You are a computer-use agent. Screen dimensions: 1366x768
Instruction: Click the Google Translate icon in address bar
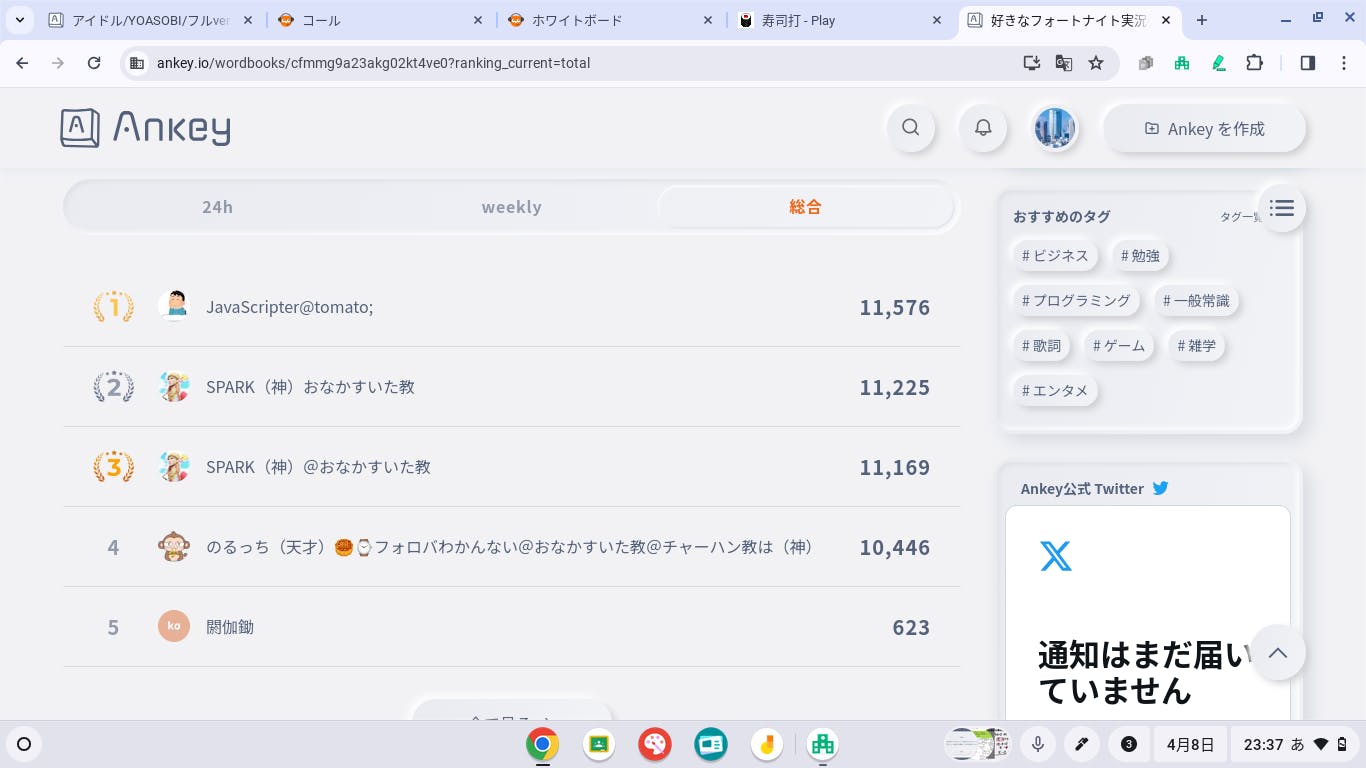tap(1064, 63)
